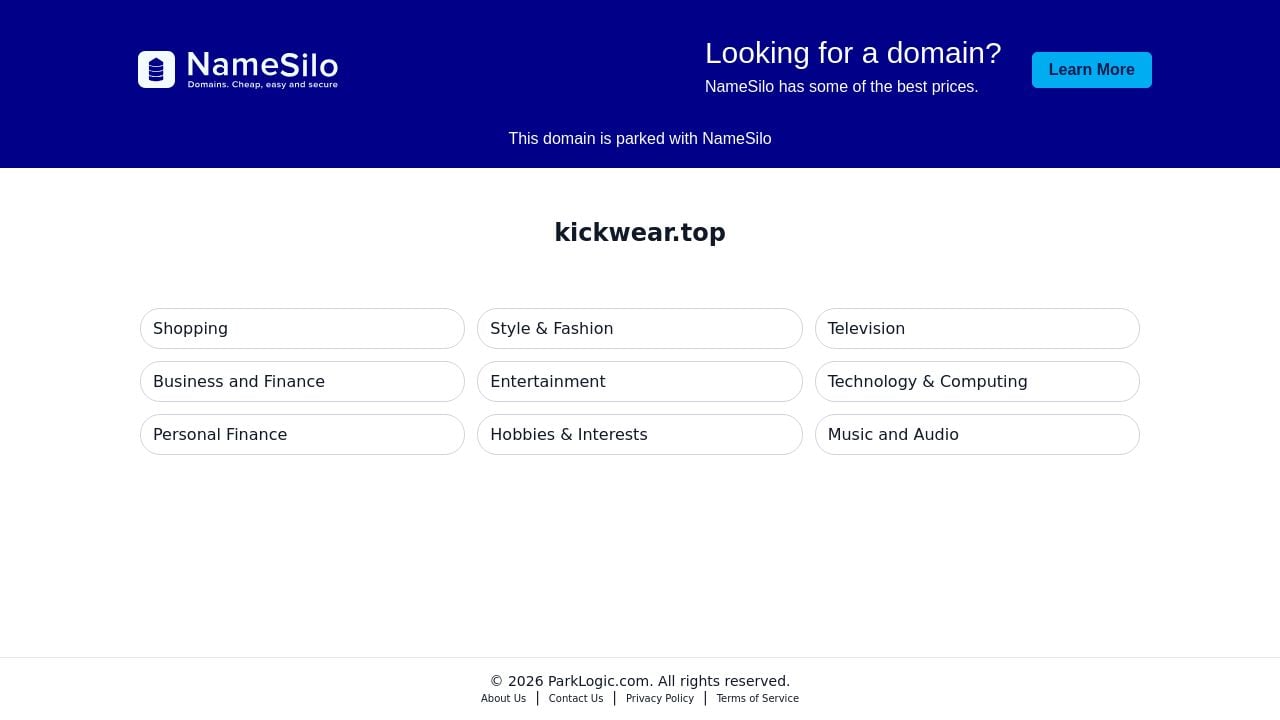This screenshot has width=1280, height=720.
Task: Open the NameSilo wordmark link
Action: click(x=263, y=69)
